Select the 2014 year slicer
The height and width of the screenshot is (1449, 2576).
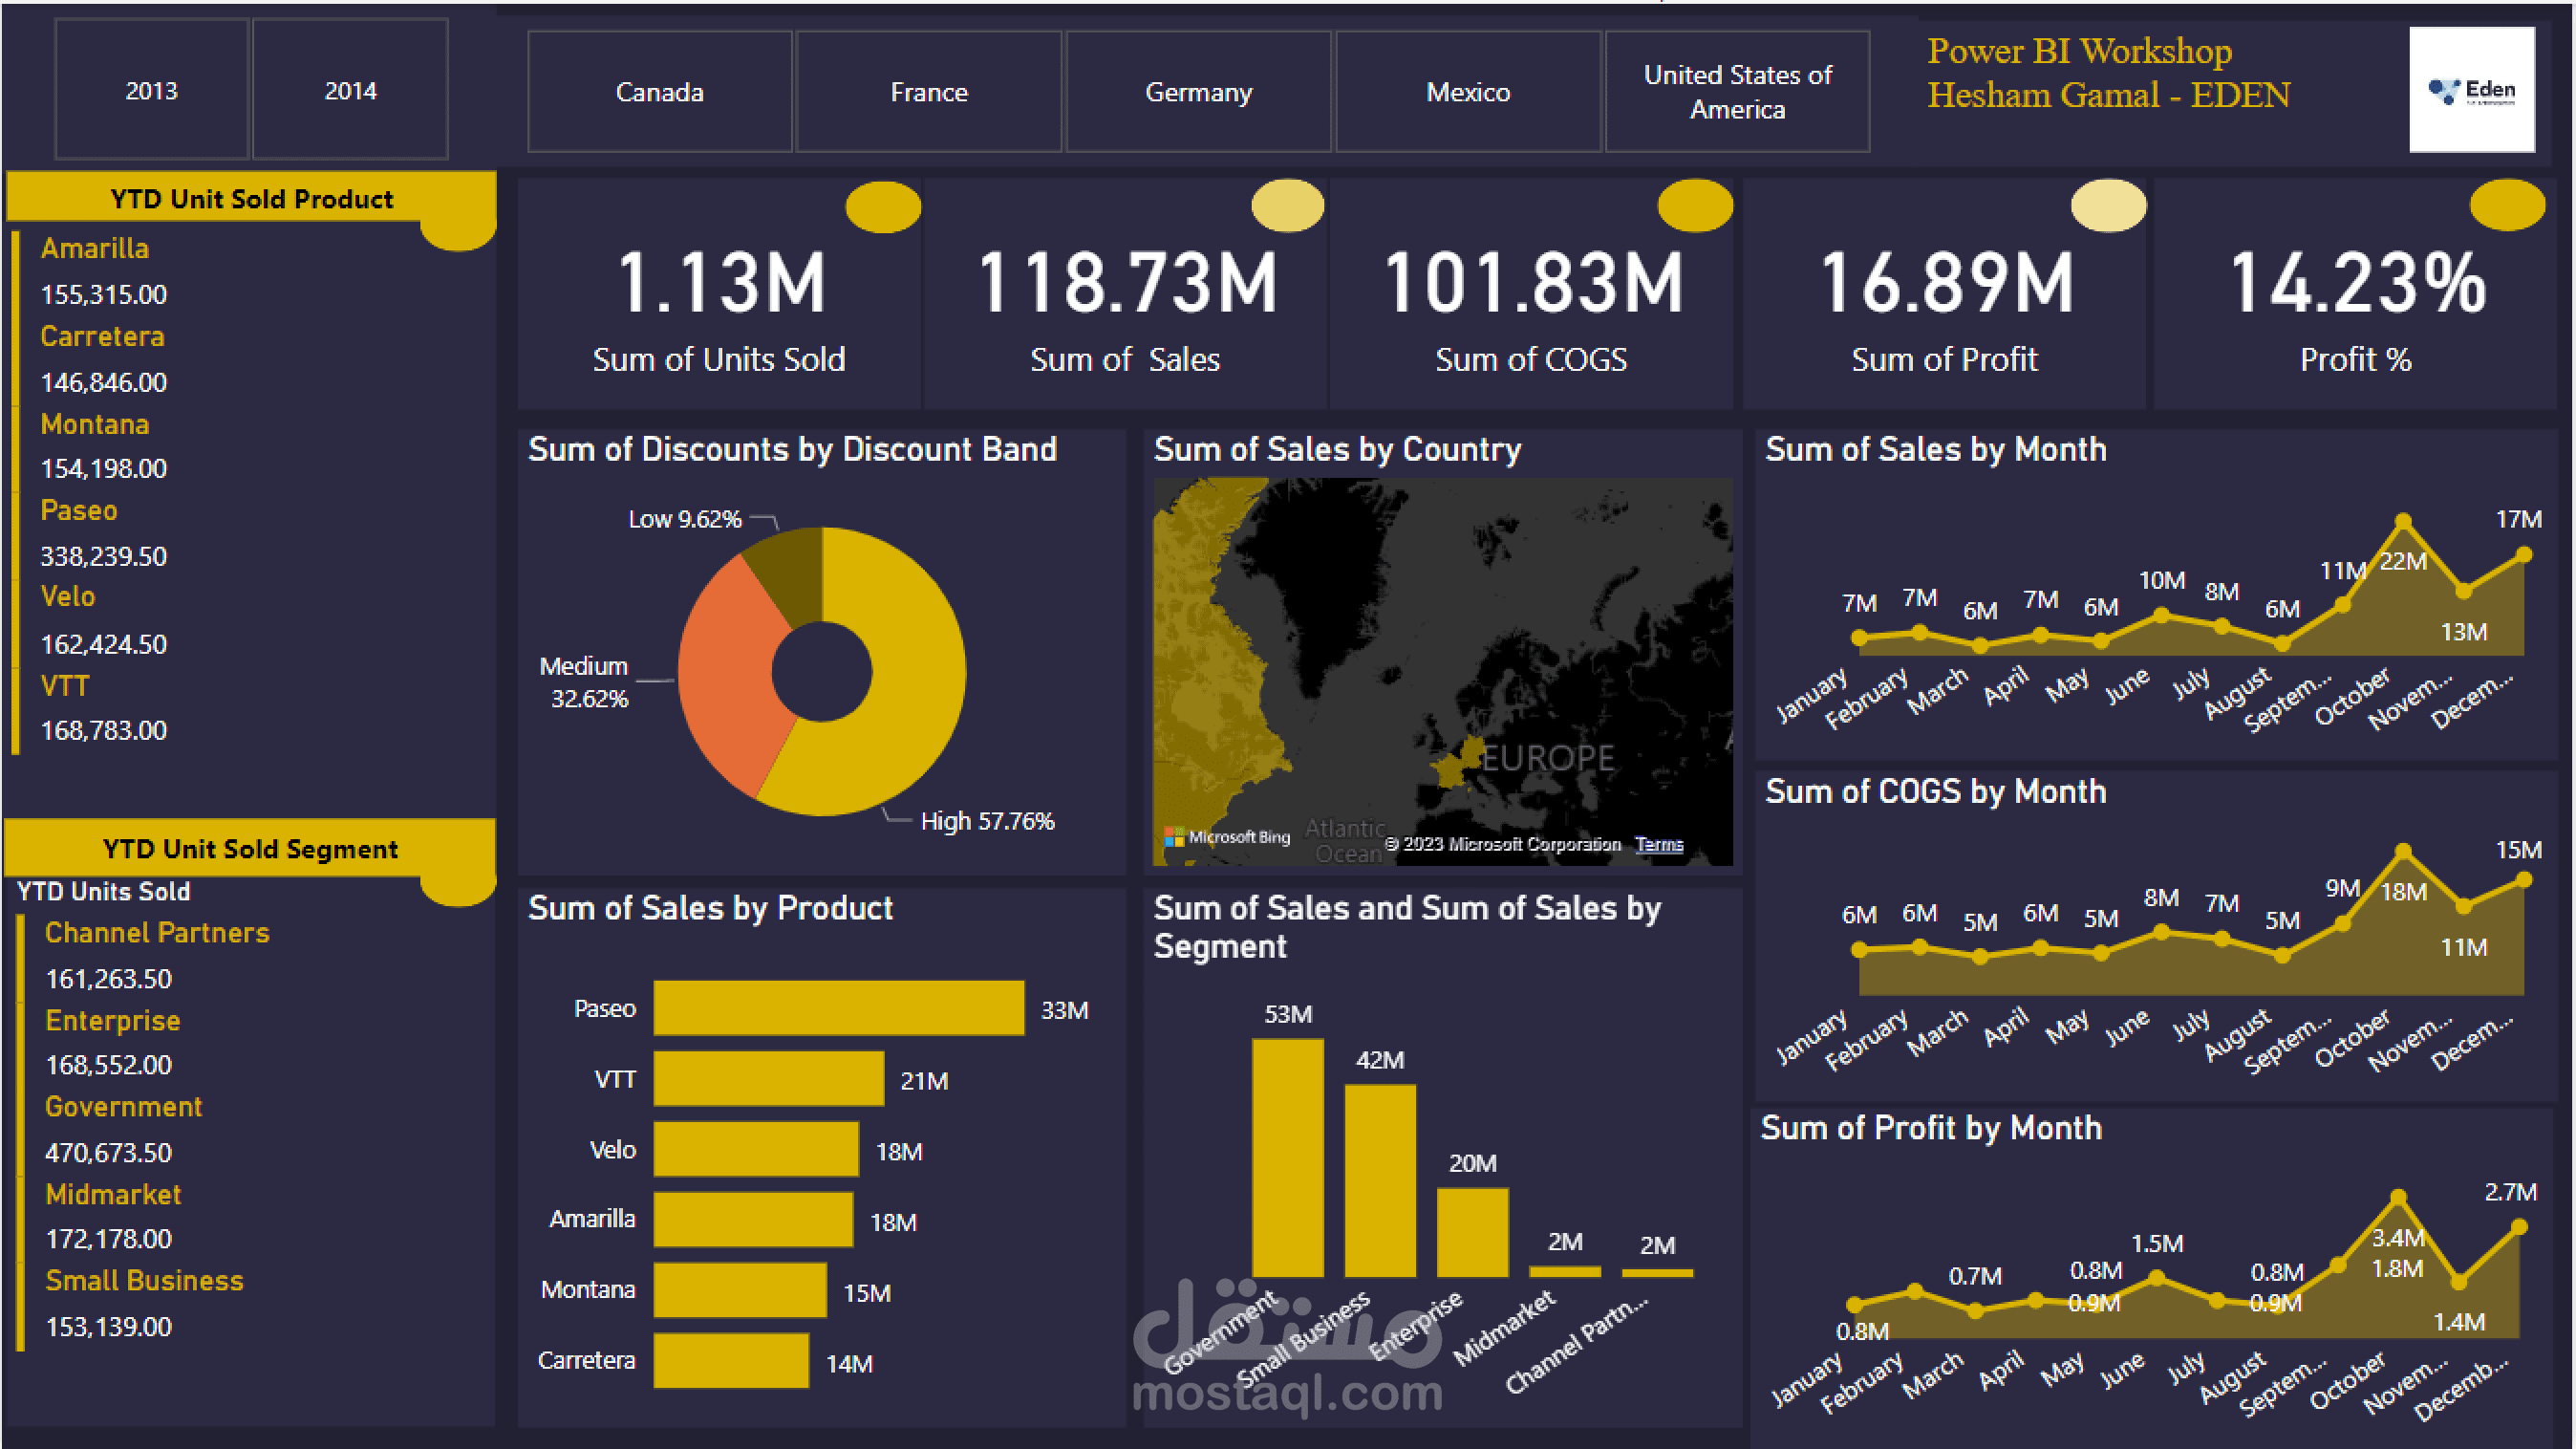[x=350, y=90]
